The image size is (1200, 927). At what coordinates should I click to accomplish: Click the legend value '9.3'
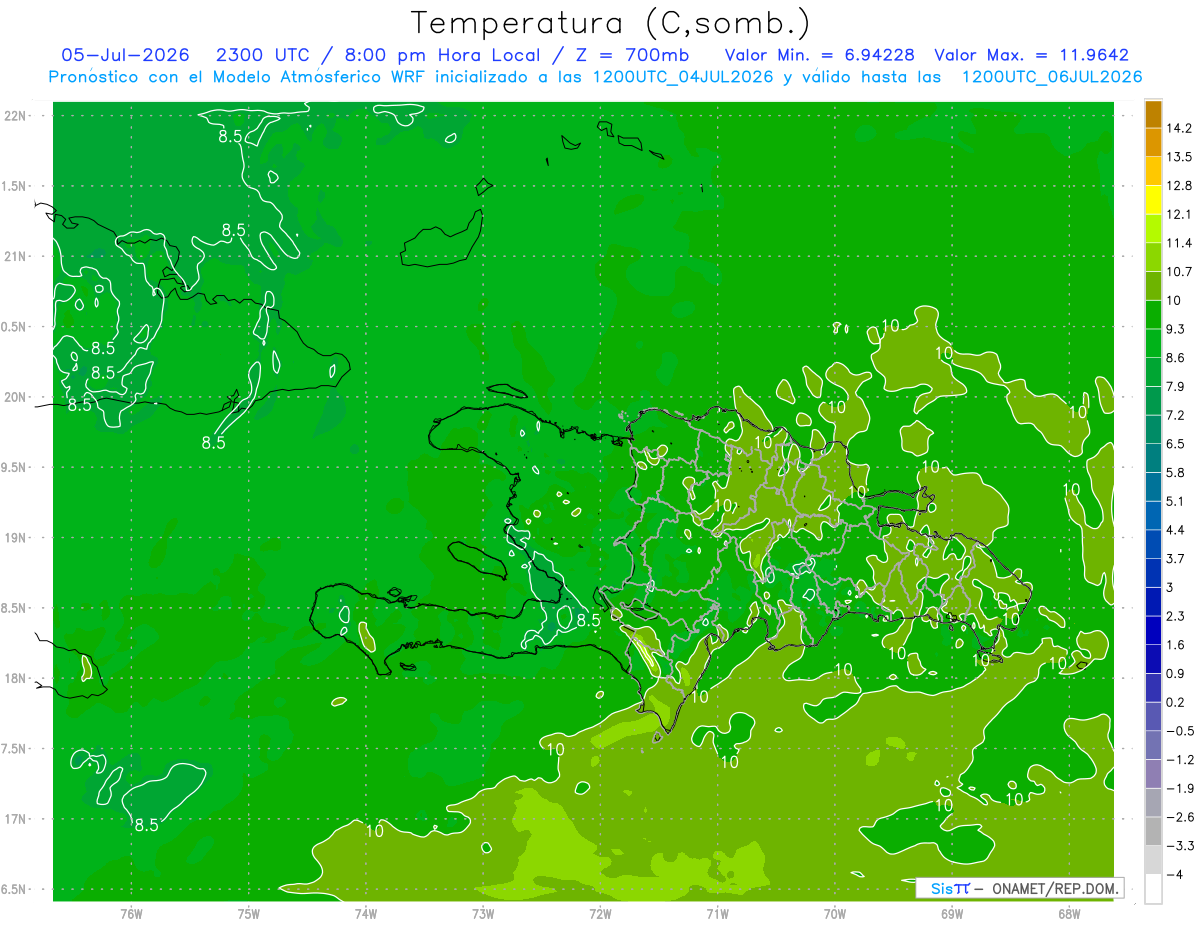(x=1176, y=329)
